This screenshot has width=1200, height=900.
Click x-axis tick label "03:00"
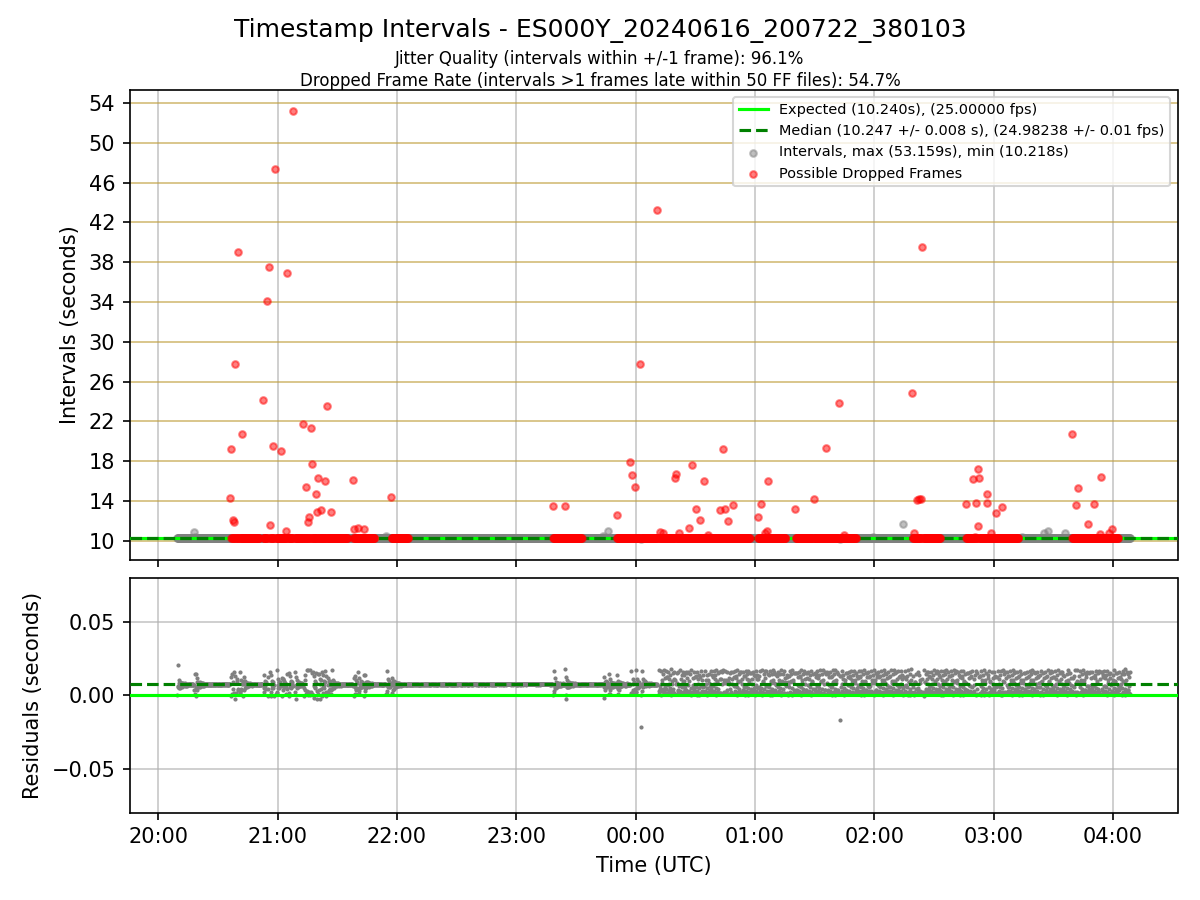994,835
